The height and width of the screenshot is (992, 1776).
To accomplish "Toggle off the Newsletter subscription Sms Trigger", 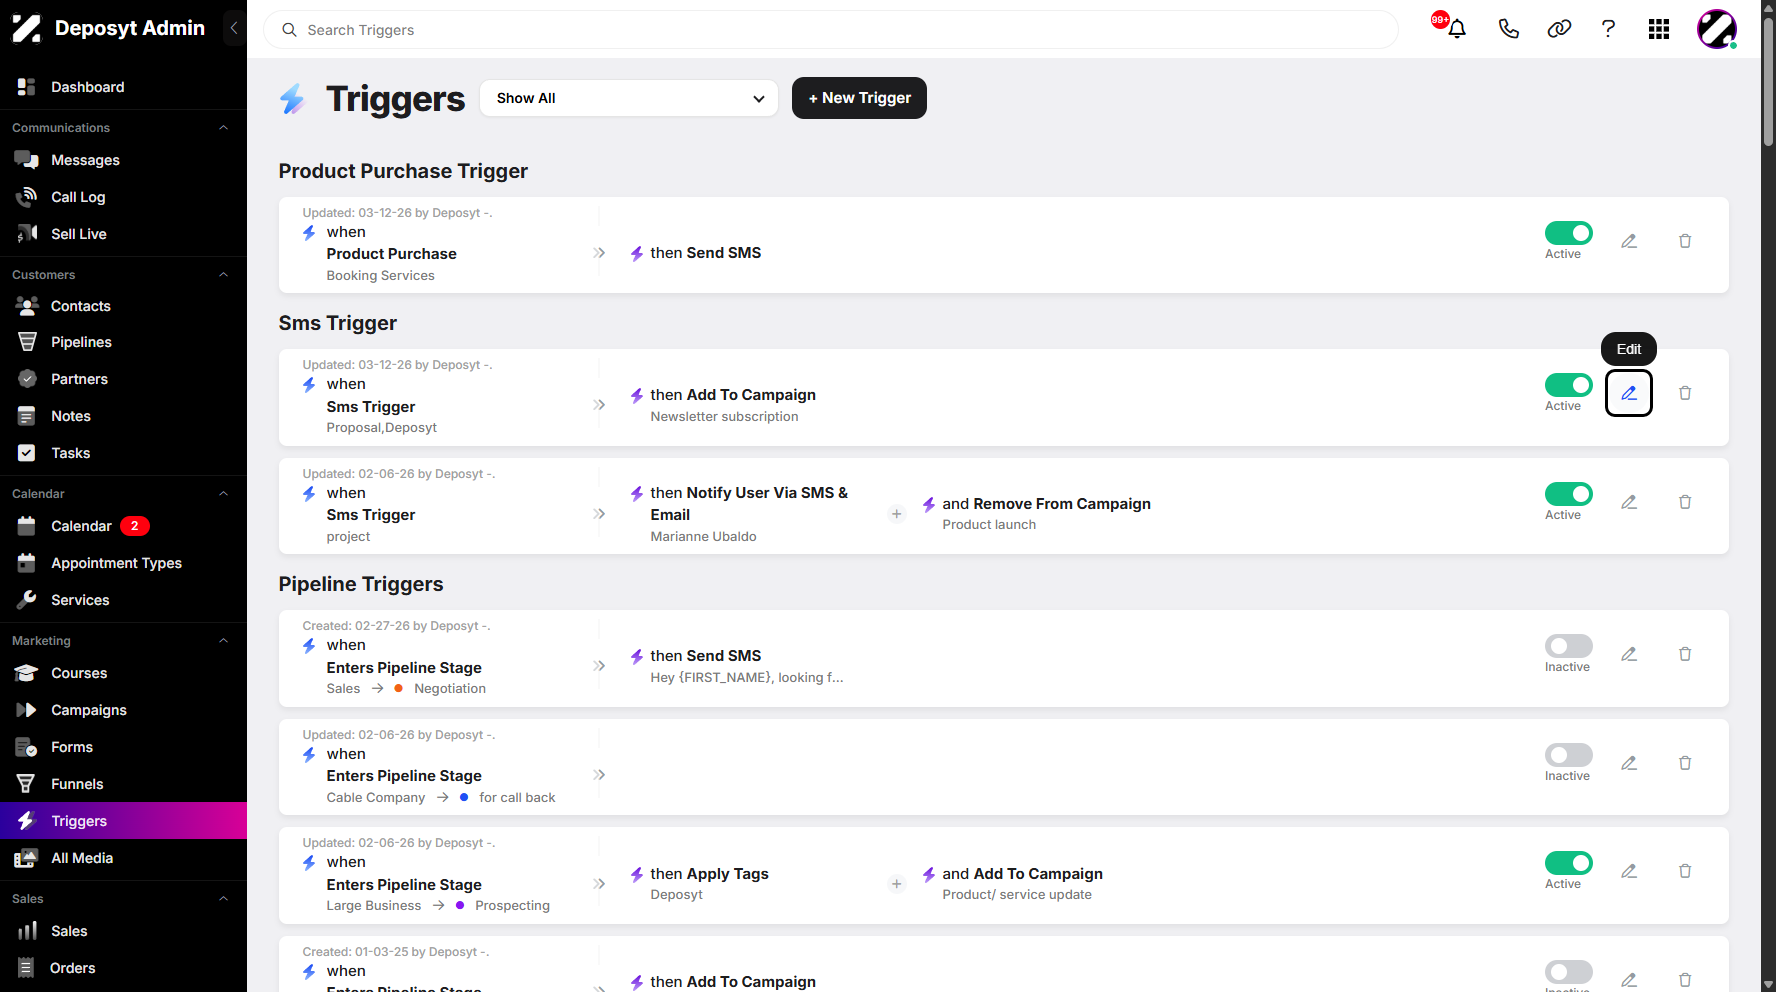I will (x=1569, y=385).
